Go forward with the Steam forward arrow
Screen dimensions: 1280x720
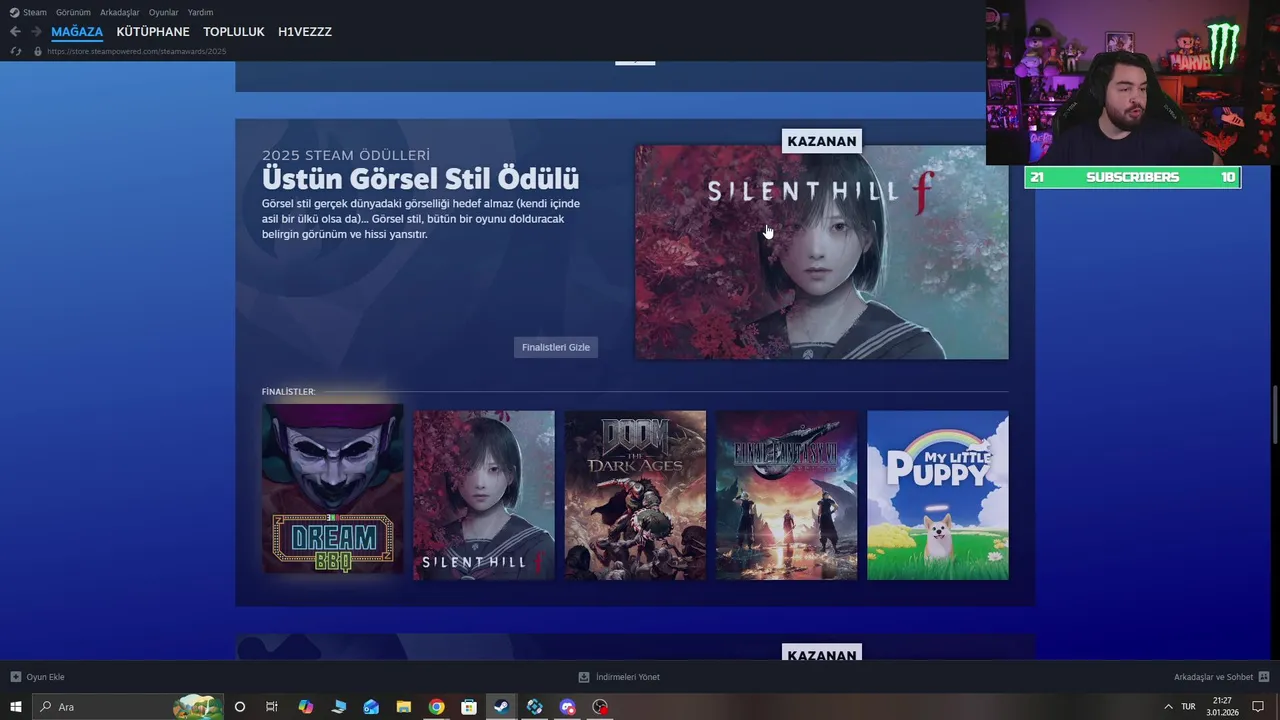(36, 32)
